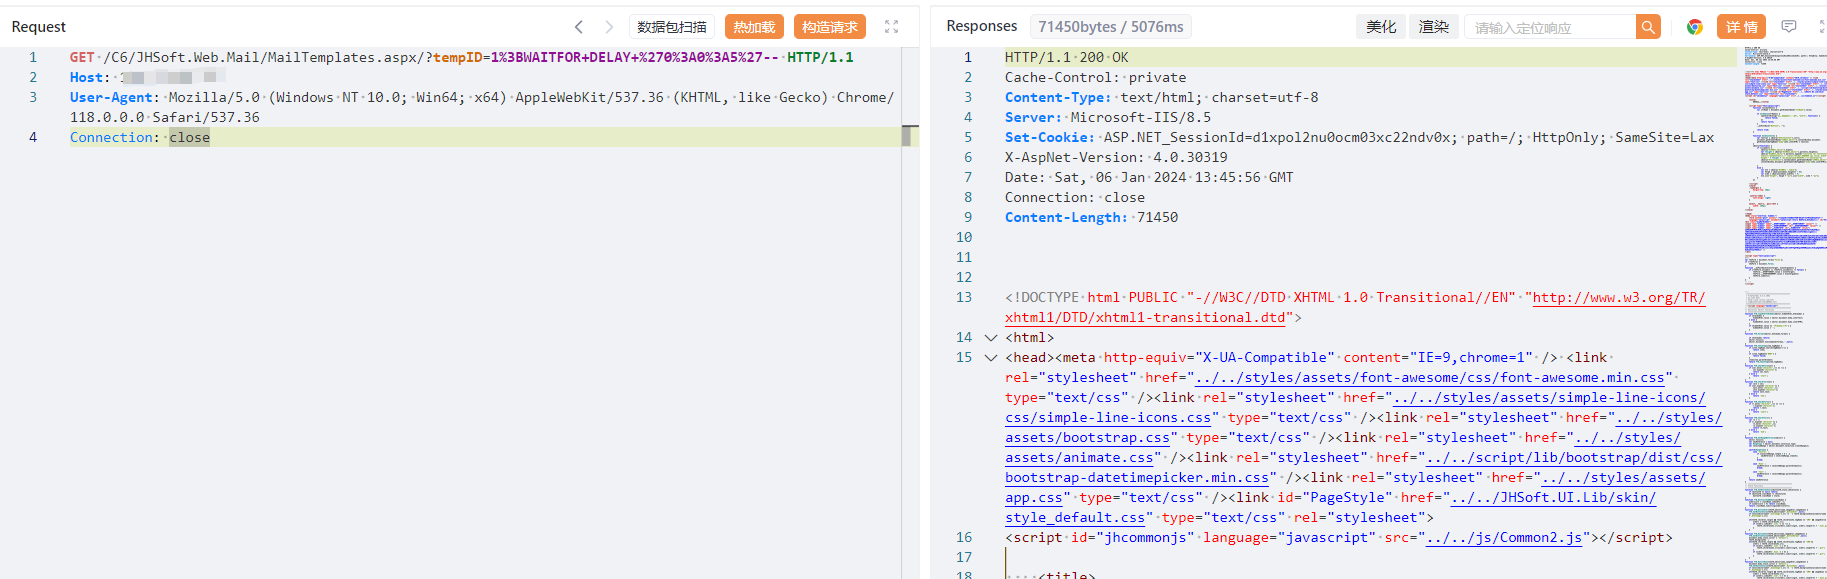Viewport: 1827px width, 579px height.
Task: Click the Content-Type text/html header
Action: [x=1161, y=98]
